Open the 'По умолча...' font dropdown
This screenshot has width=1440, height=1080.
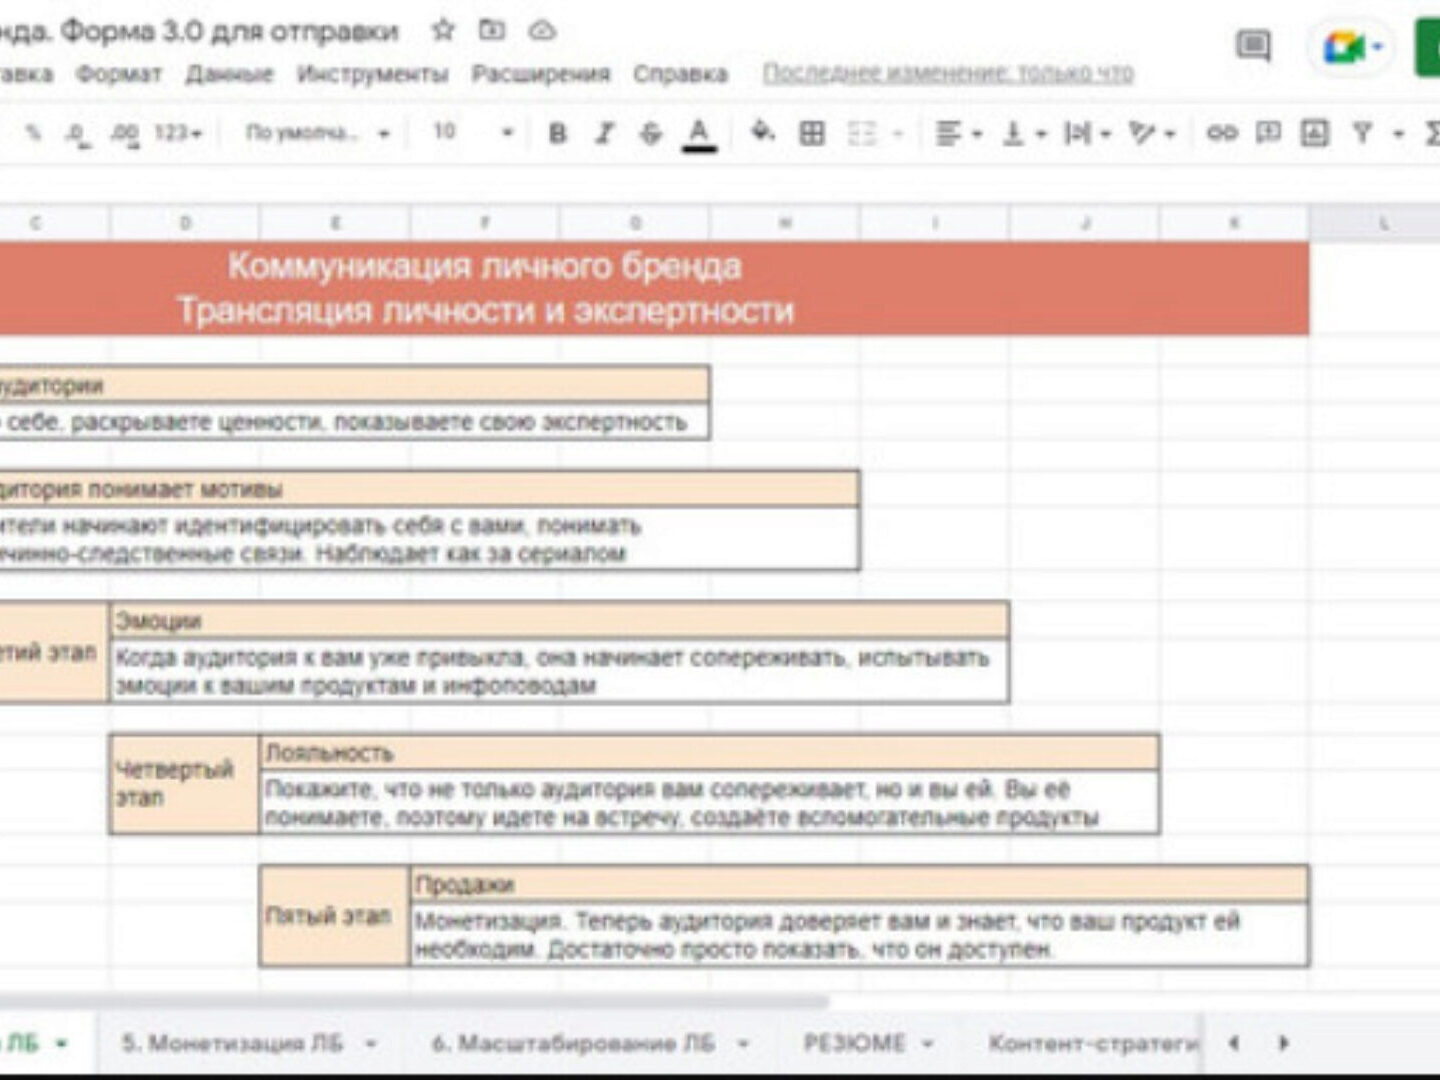coord(317,133)
